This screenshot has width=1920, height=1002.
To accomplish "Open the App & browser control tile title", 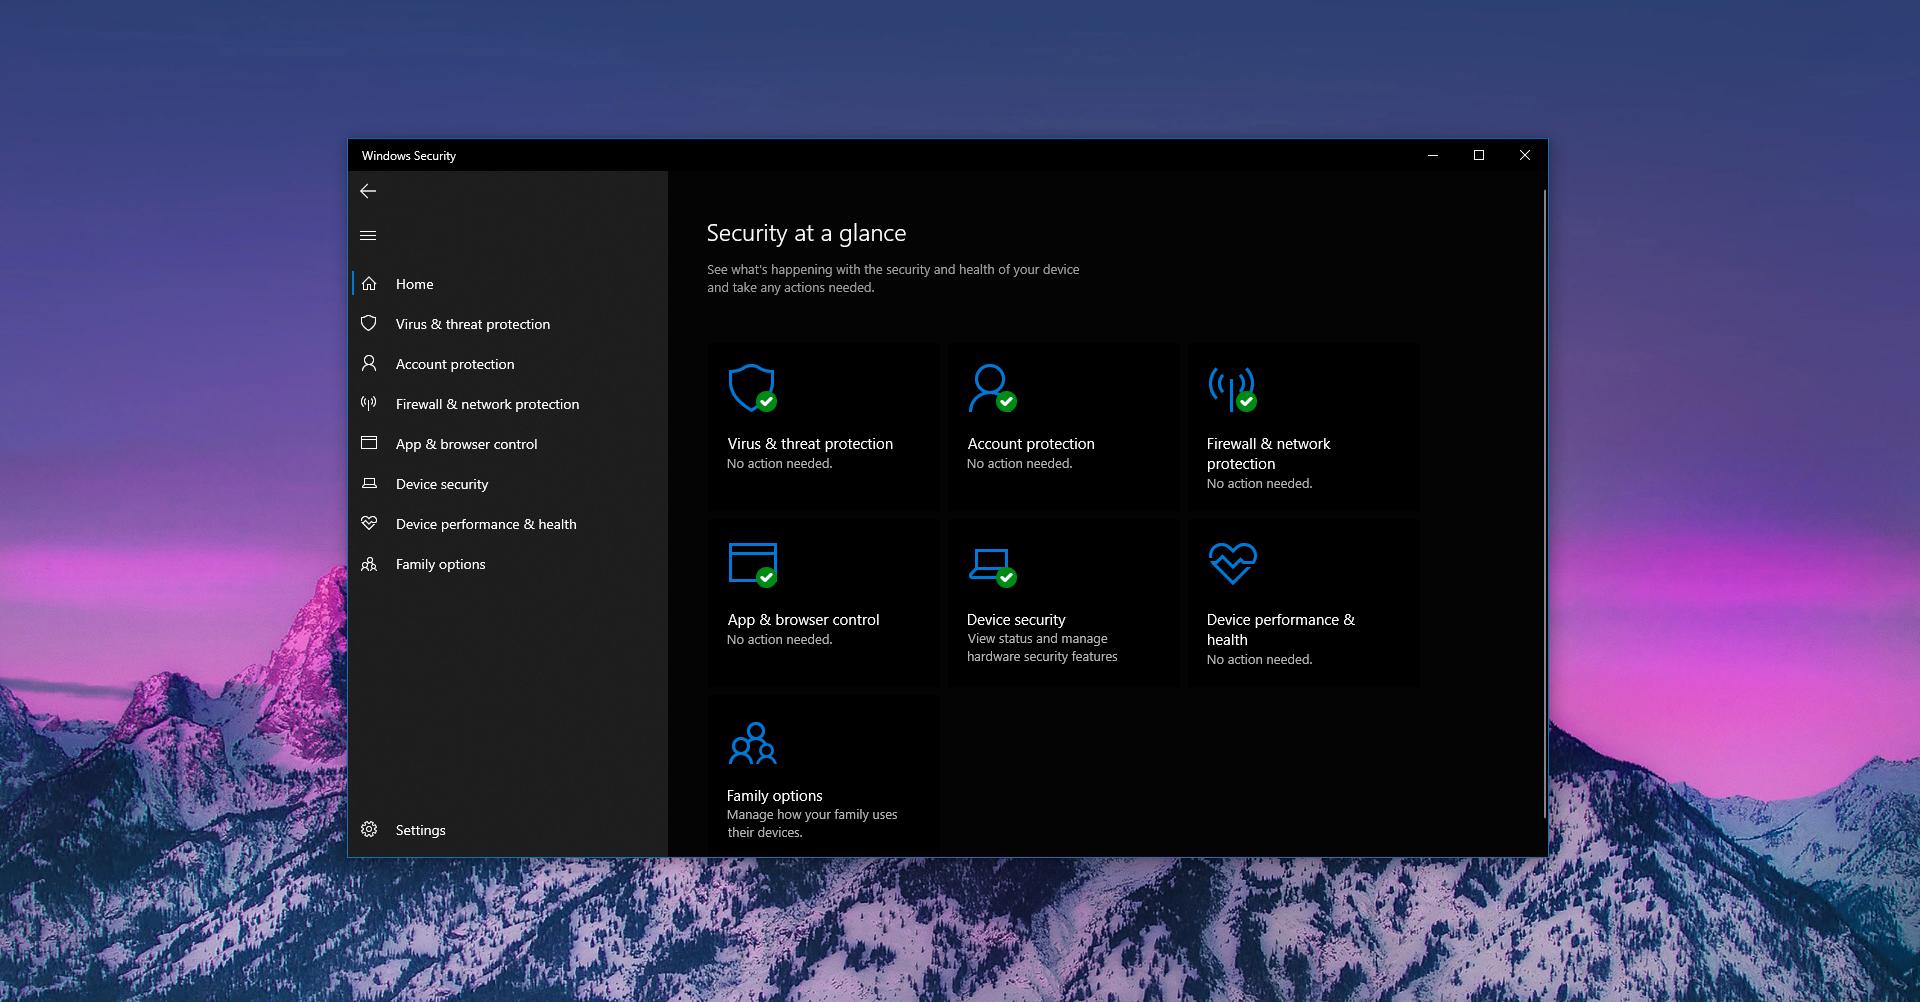I will click(x=803, y=620).
